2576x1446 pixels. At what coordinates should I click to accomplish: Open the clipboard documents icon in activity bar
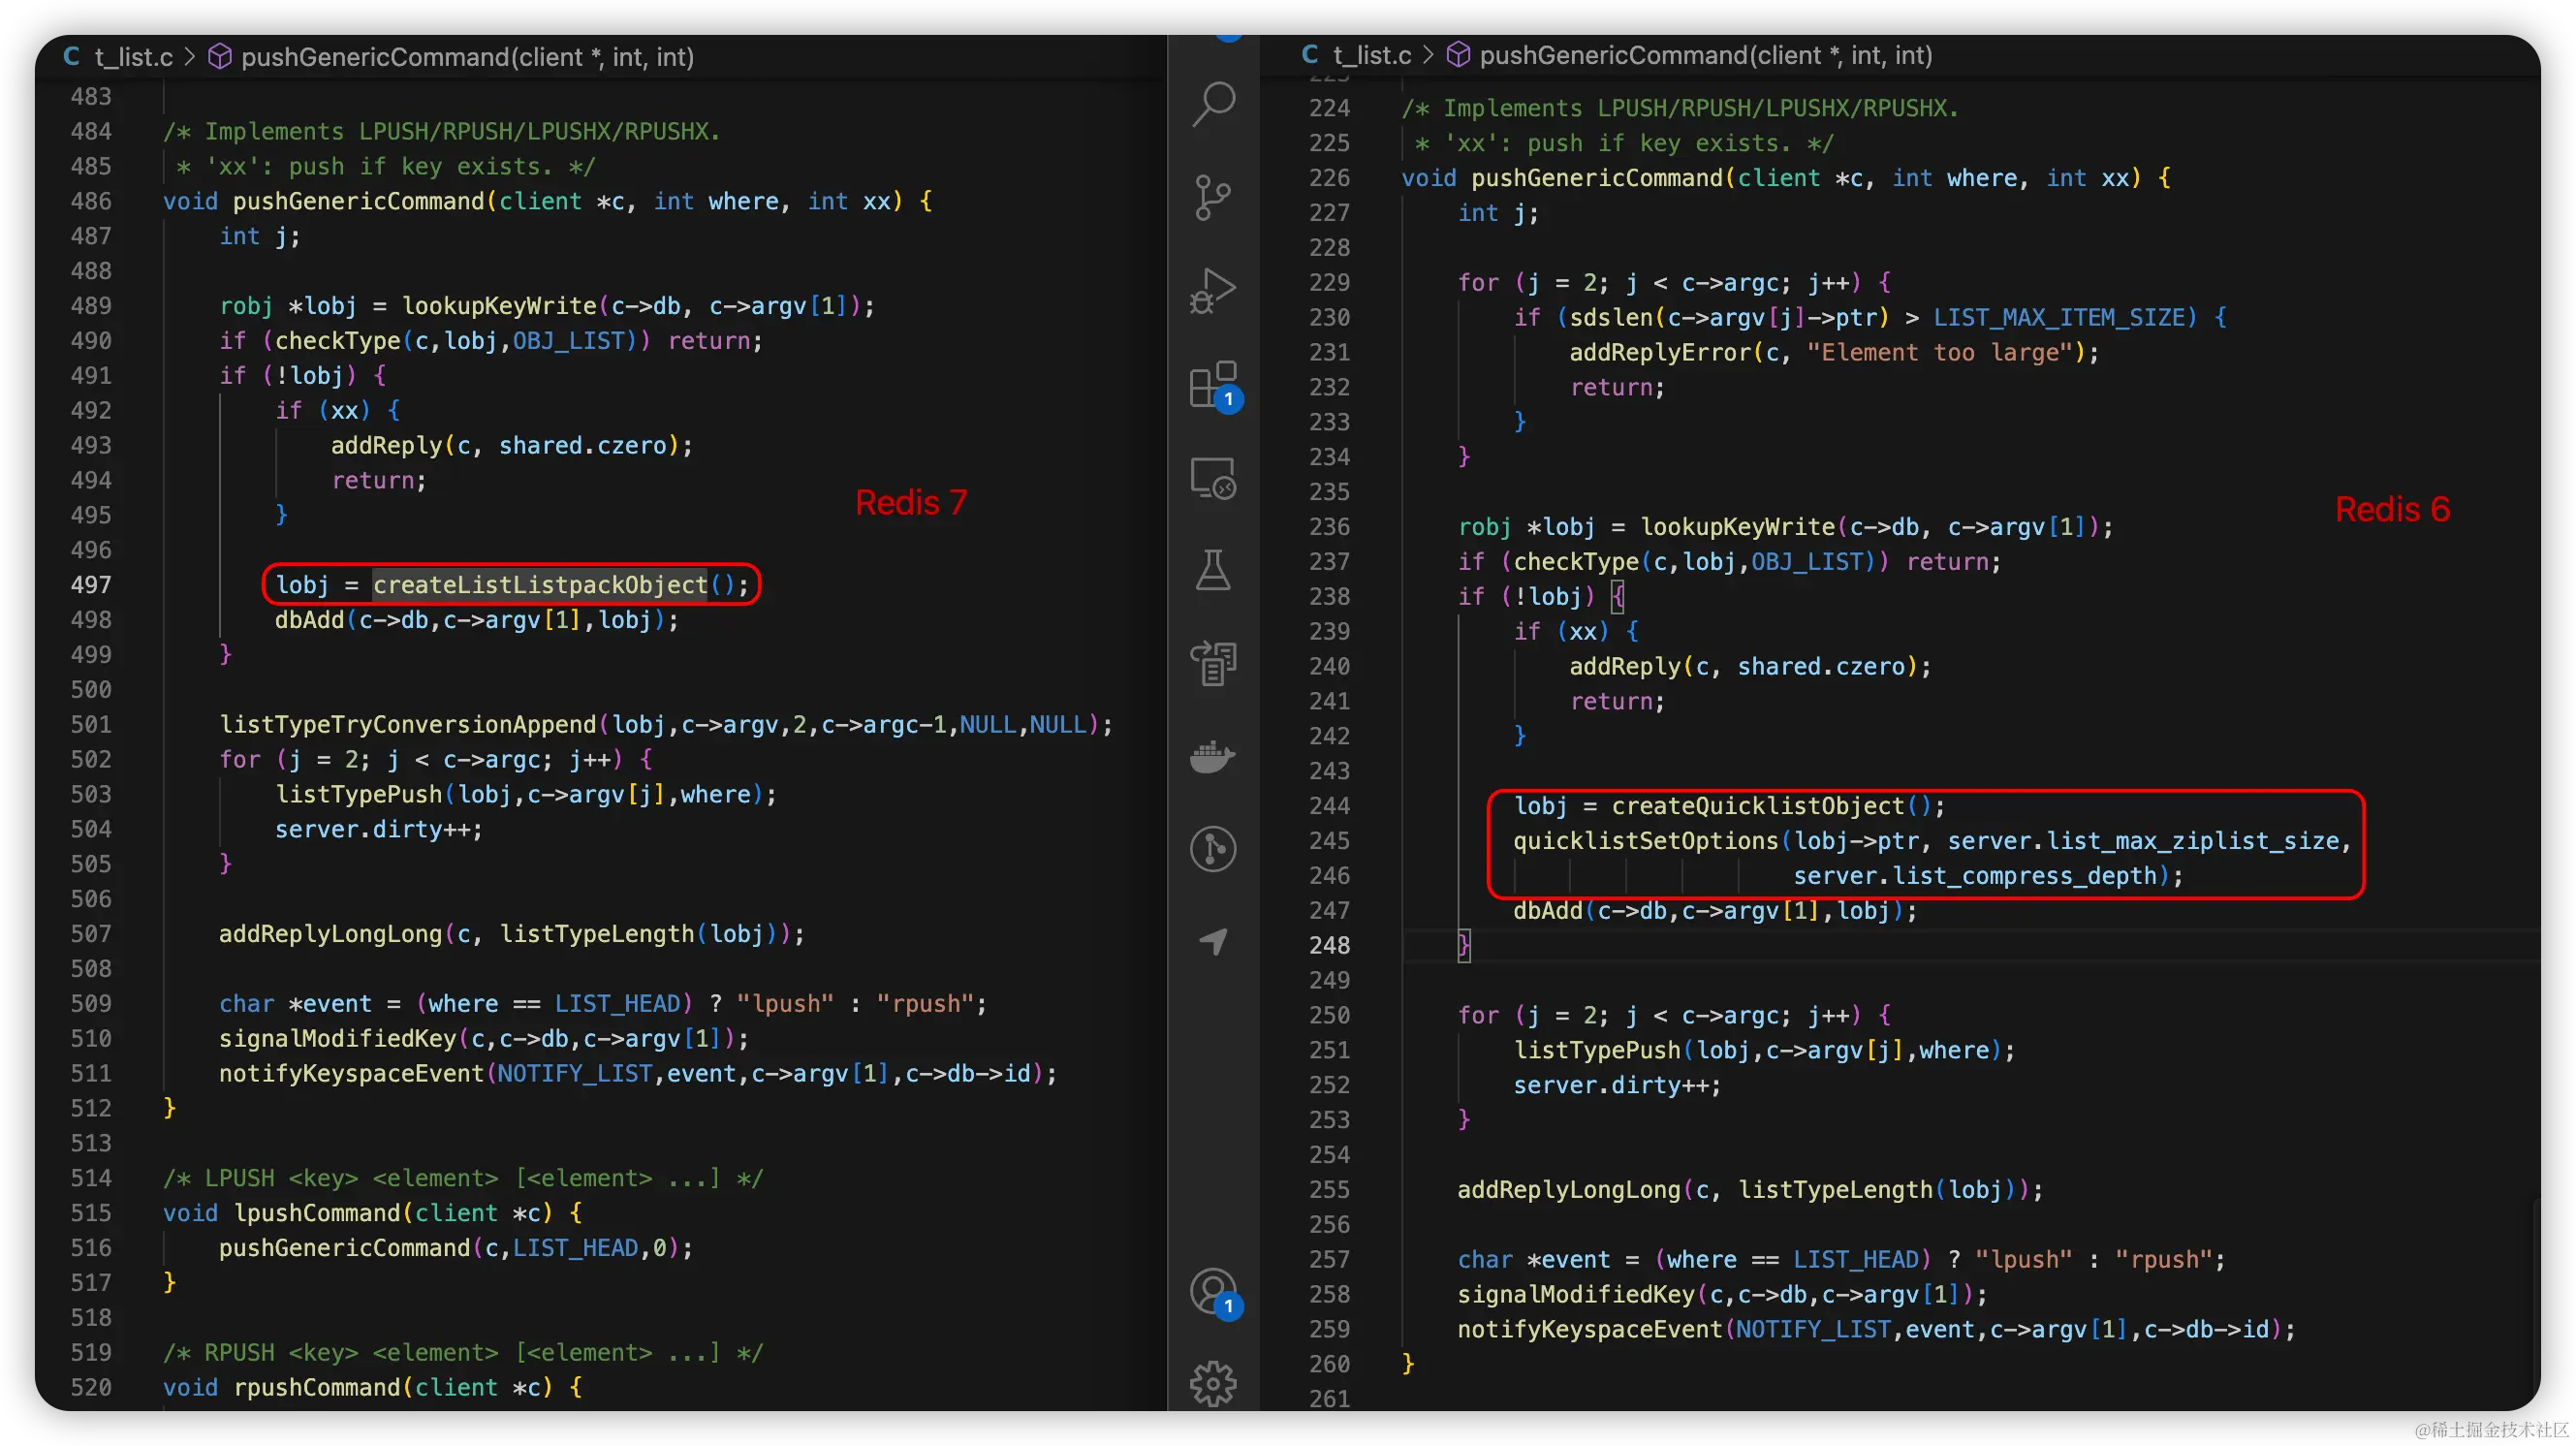[x=1214, y=663]
